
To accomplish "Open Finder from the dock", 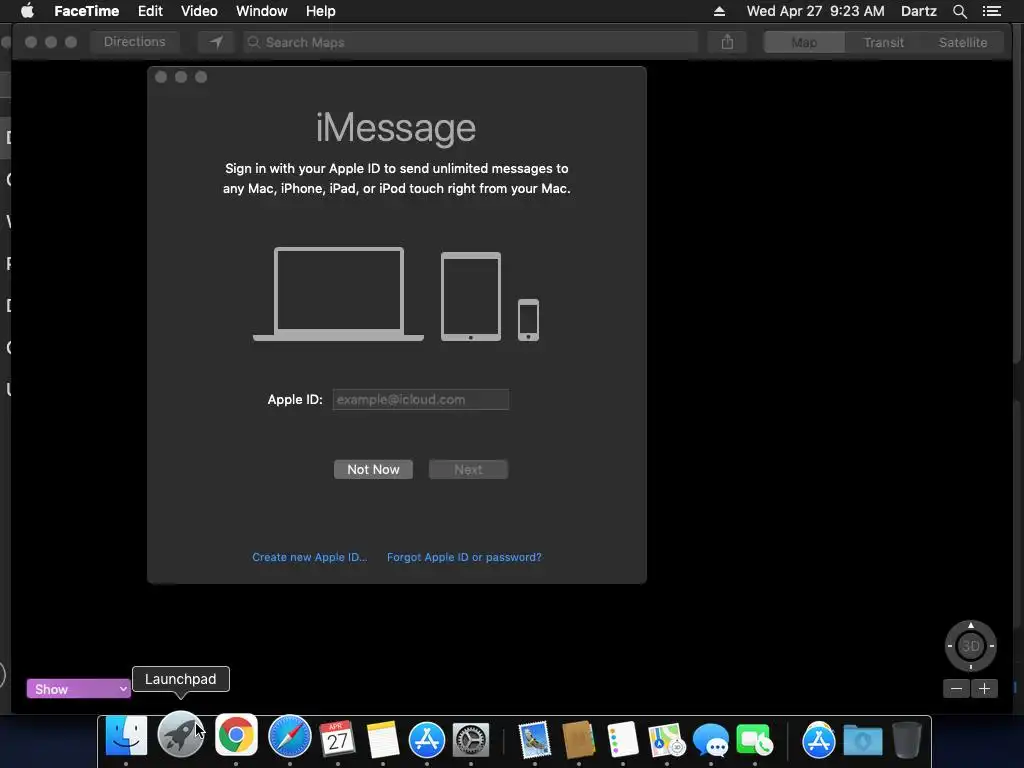I will 126,736.
